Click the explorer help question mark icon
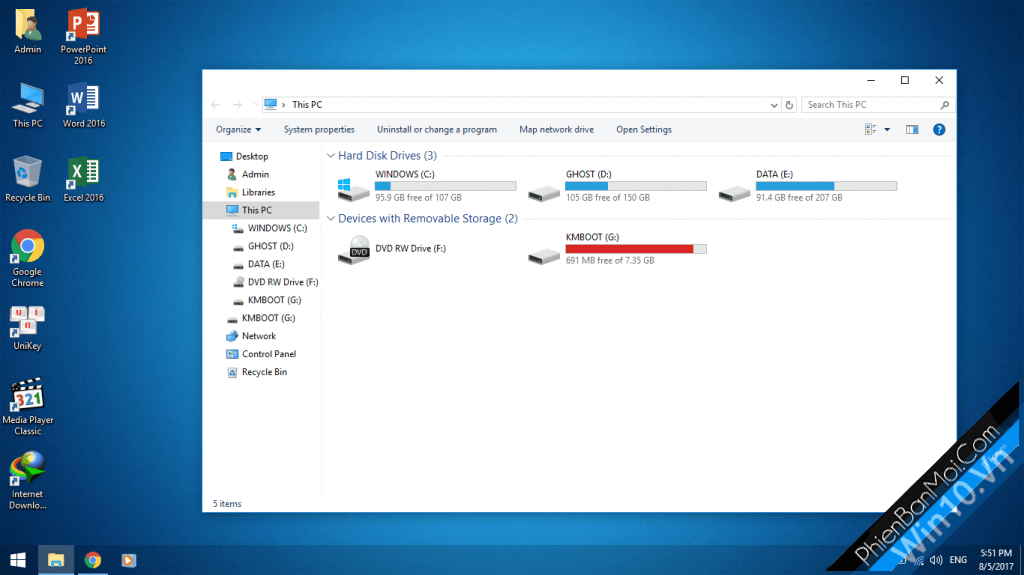Image resolution: width=1024 pixels, height=575 pixels. pyautogui.click(x=939, y=129)
